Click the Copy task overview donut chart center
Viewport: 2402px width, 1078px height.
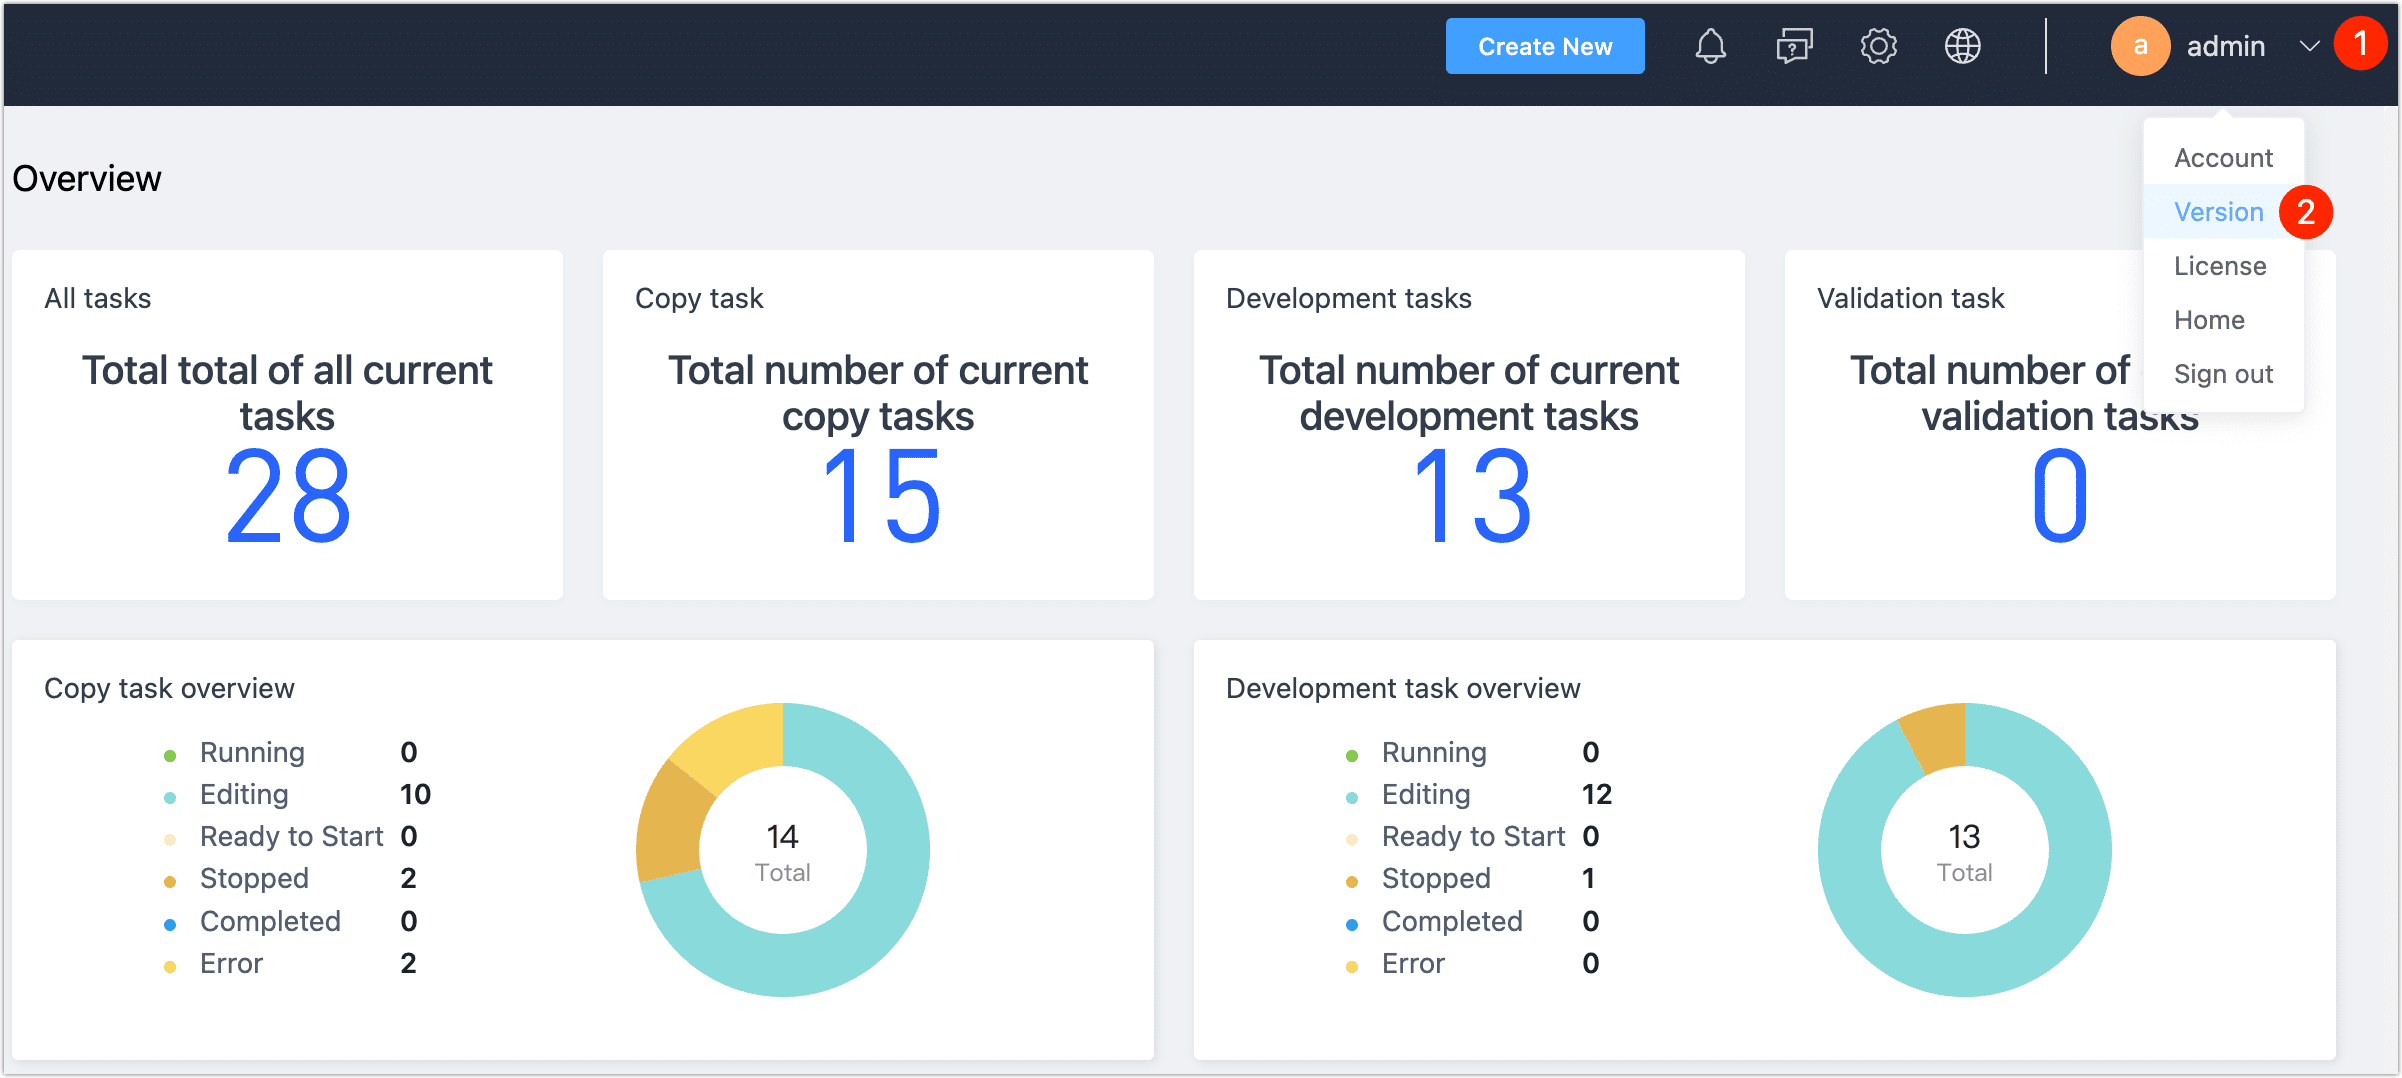pyautogui.click(x=783, y=850)
